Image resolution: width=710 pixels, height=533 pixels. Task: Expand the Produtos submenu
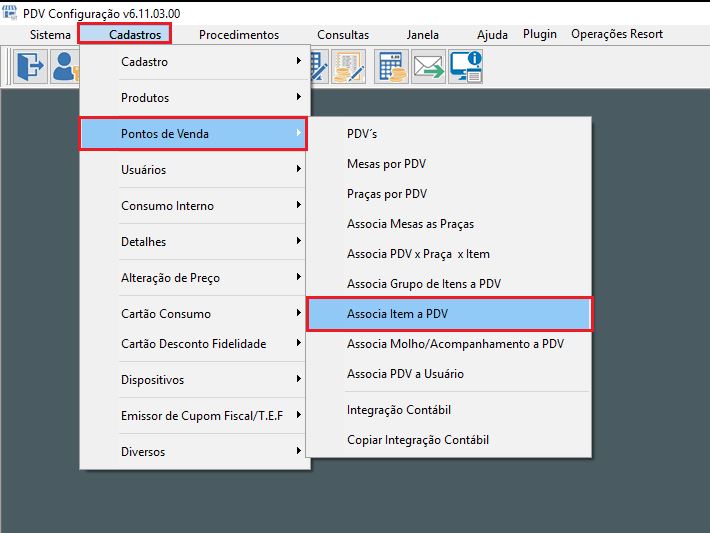(195, 97)
